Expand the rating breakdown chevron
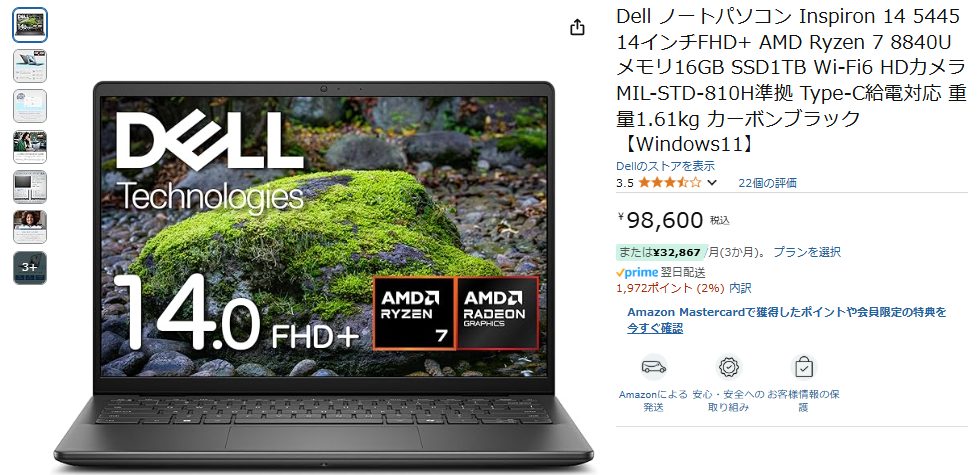Viewport: 979px width, 475px height. pyautogui.click(x=712, y=183)
